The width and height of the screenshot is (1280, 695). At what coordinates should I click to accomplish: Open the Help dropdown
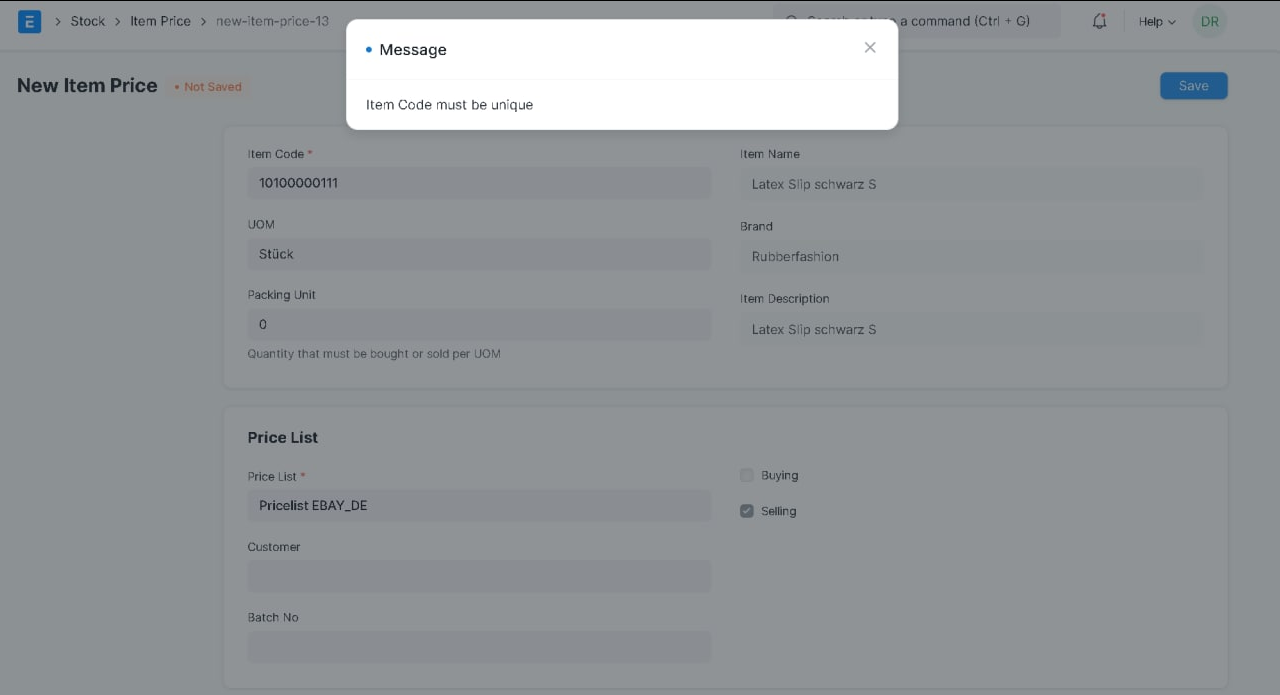click(1155, 21)
